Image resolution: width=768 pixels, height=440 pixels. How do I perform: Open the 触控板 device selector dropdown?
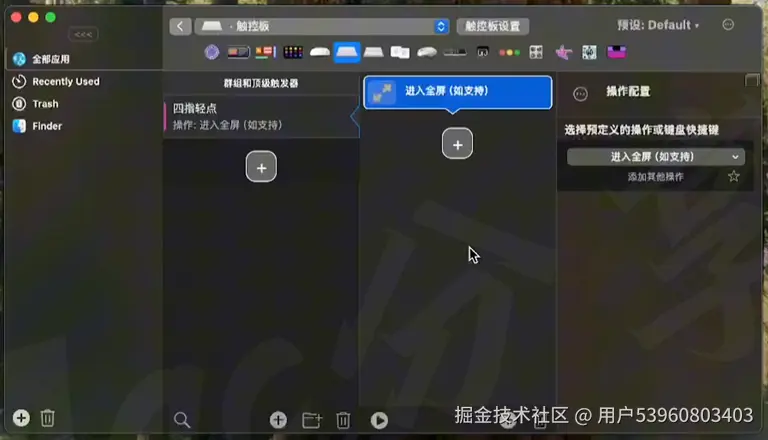pos(322,26)
